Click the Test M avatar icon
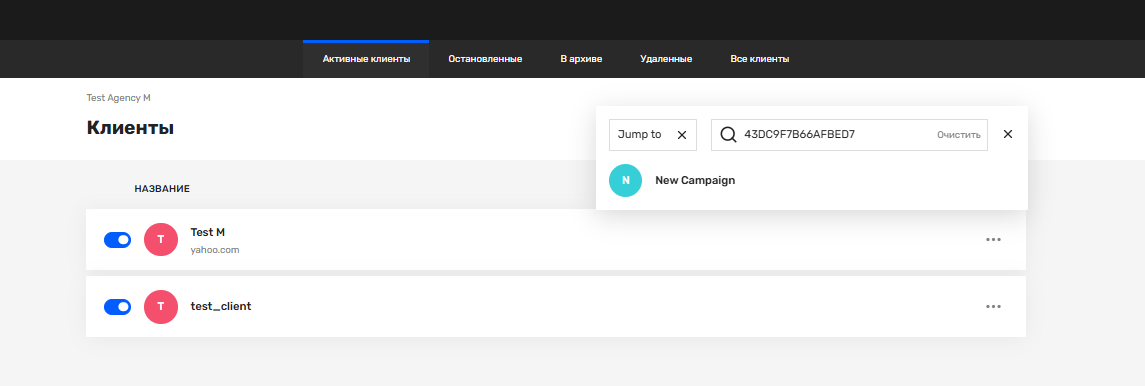1145x386 pixels. point(161,239)
